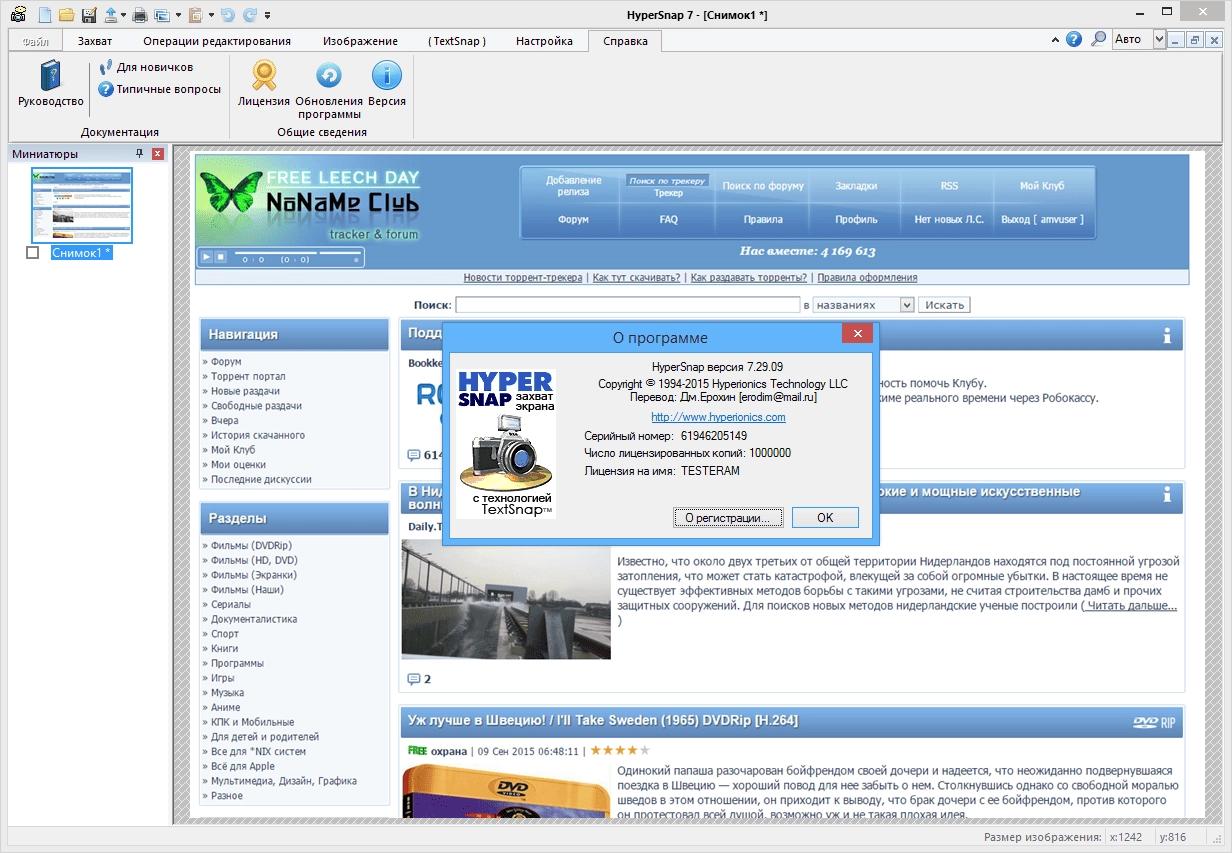Open the Авто zoom level dropdown
The image size is (1232, 853).
(1159, 40)
